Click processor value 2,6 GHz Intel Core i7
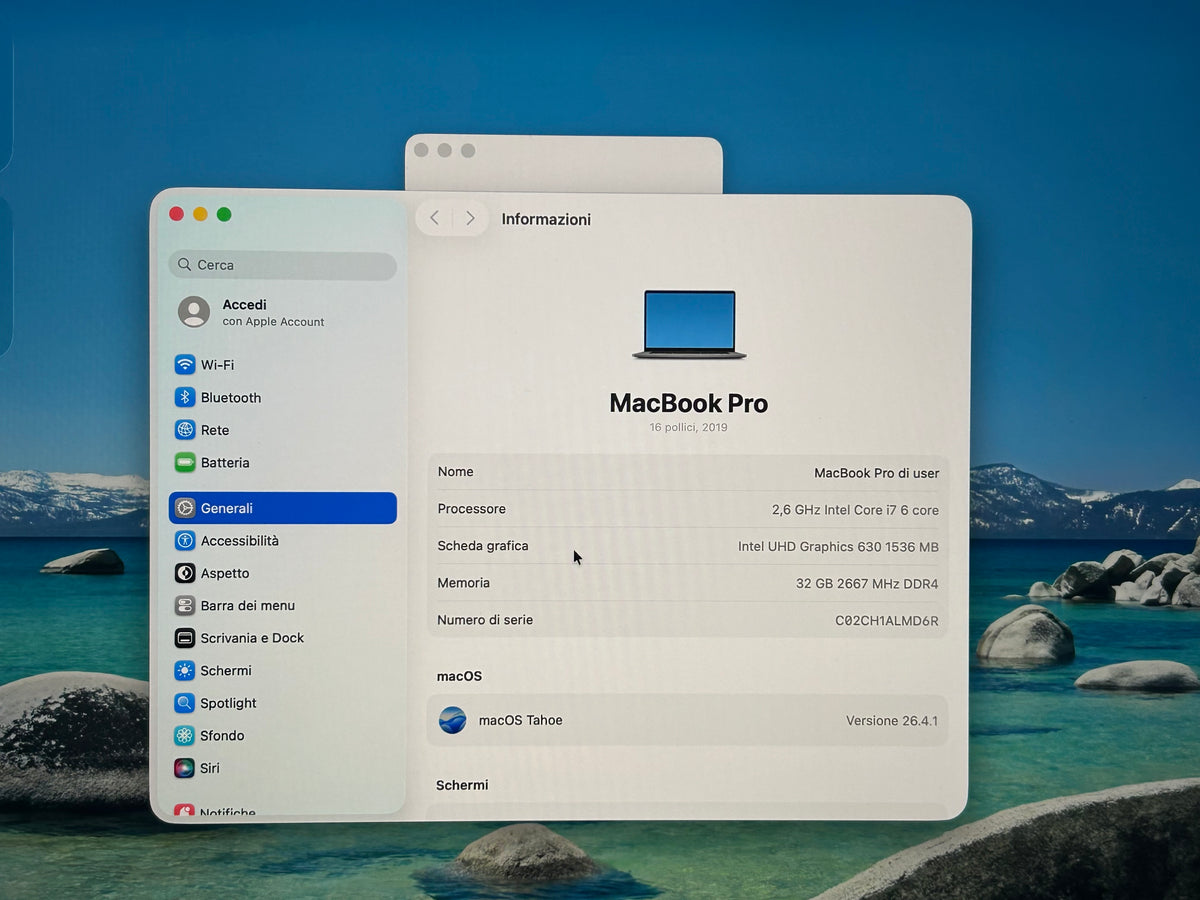The image size is (1200, 900). (x=855, y=510)
